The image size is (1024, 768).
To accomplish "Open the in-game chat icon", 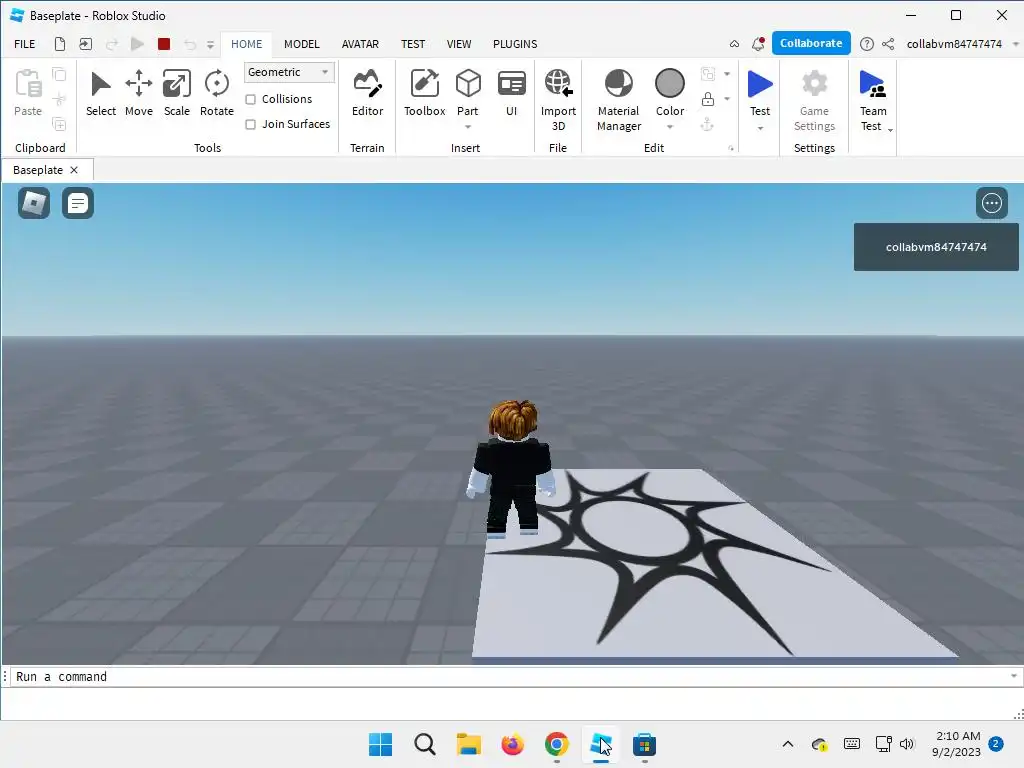I will 78,203.
